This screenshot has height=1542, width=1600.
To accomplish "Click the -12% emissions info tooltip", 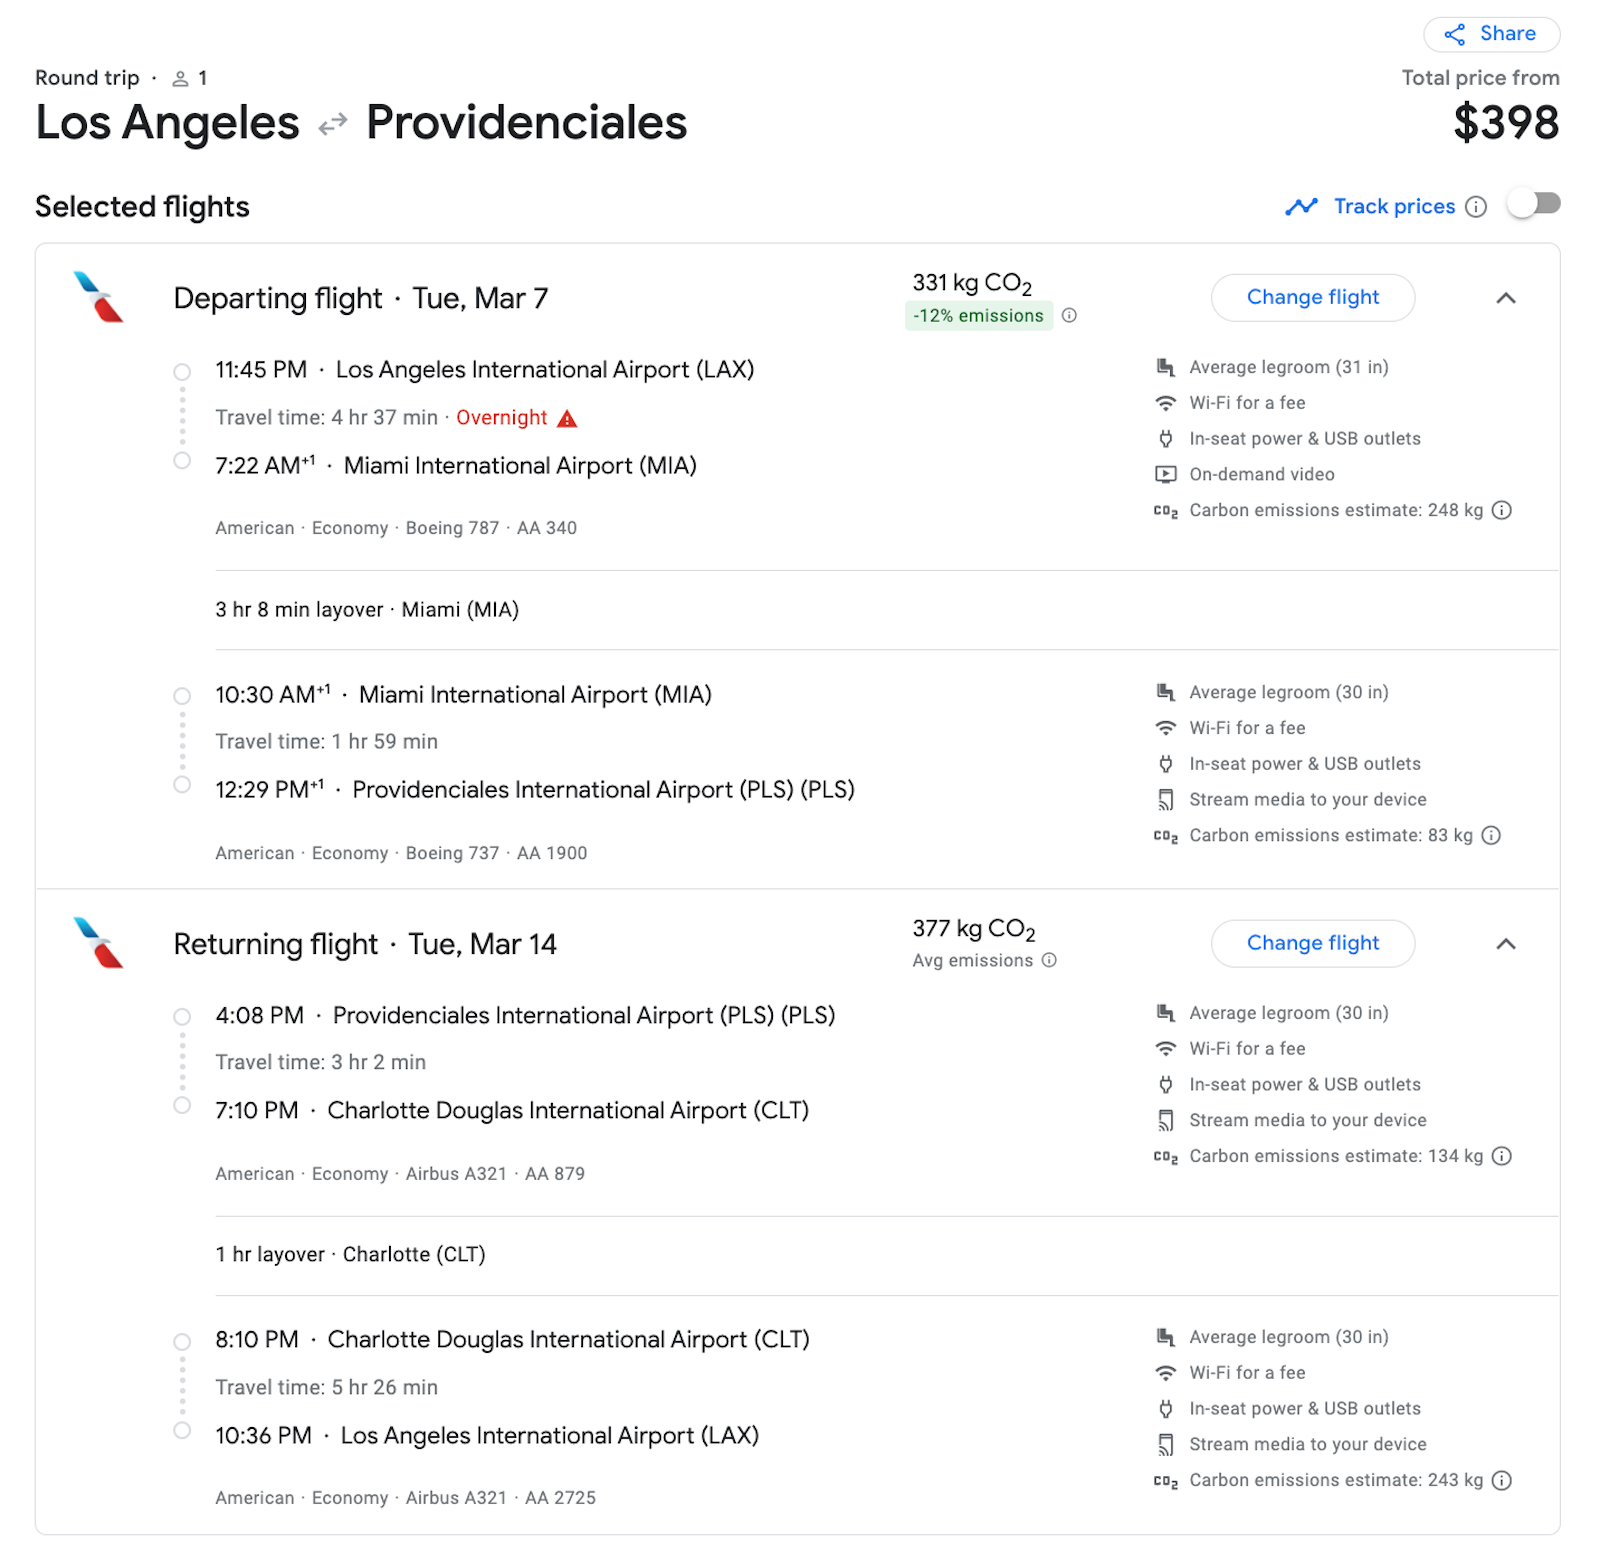I will coord(1070,315).
